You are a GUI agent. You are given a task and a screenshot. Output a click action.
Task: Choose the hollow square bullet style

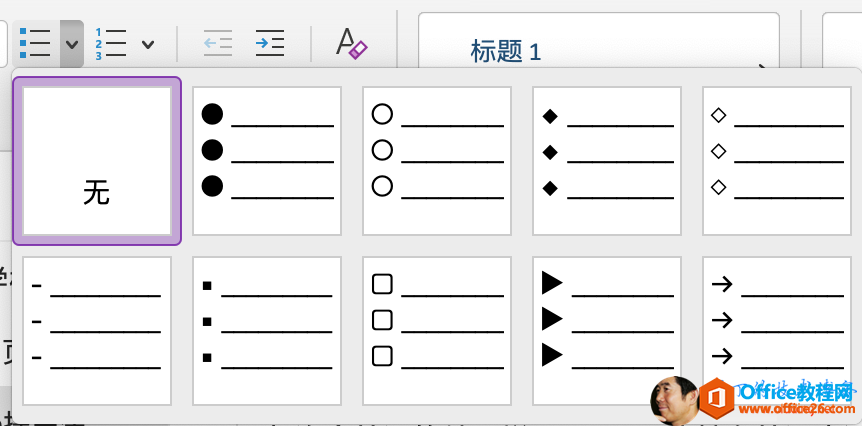tap(437, 331)
